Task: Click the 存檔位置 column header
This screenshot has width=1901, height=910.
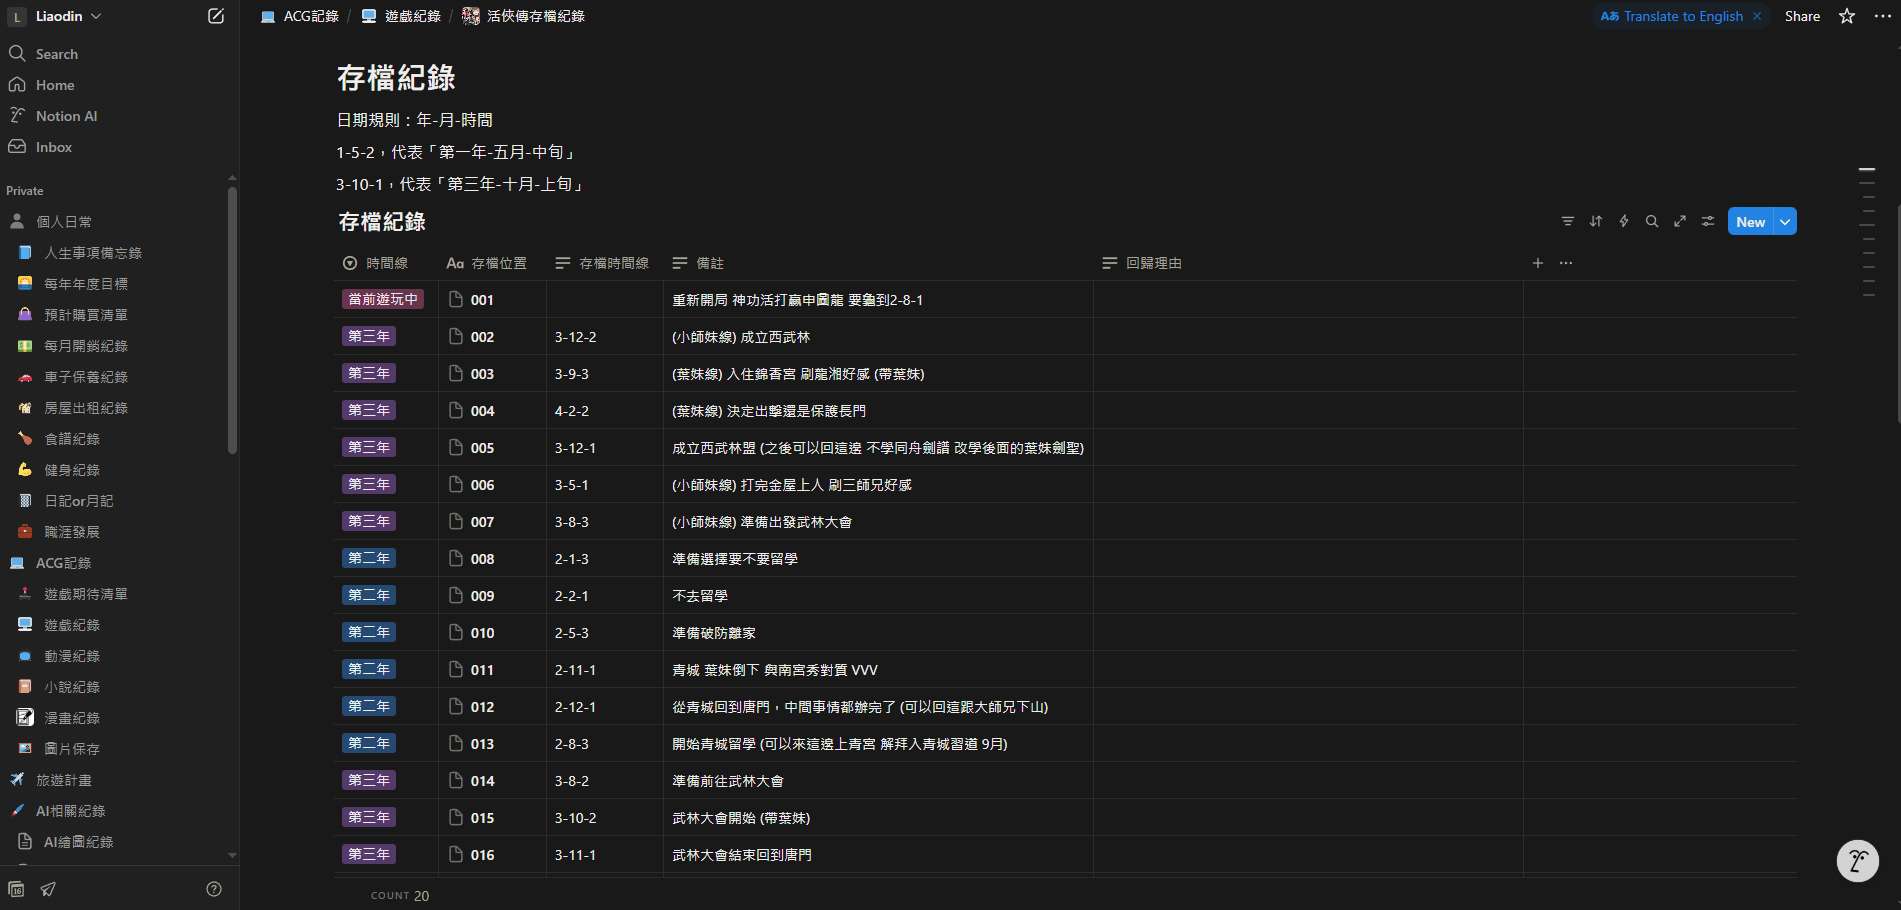Action: pos(492,263)
